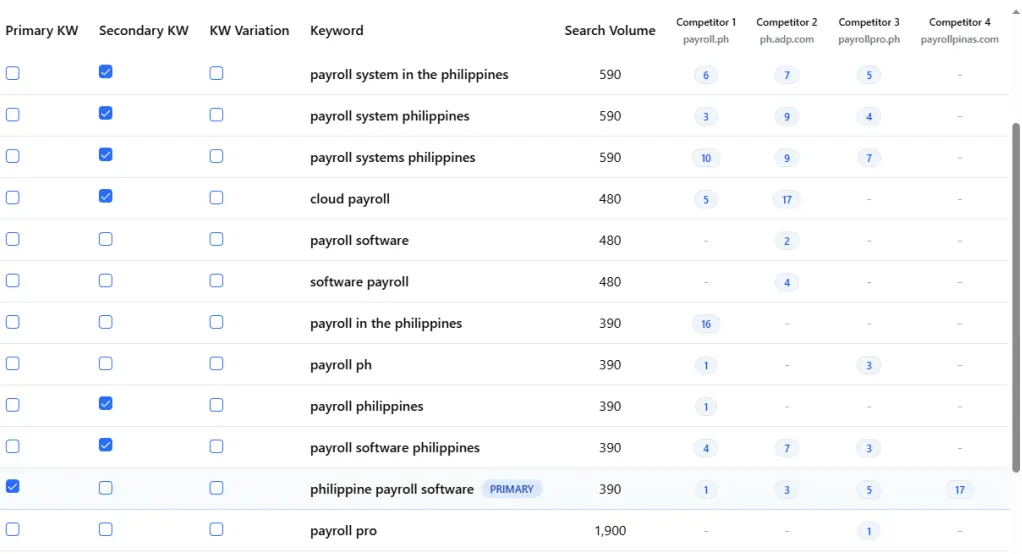This screenshot has width=1022, height=554.
Task: Click the Primary KW column header
Action: (x=42, y=31)
